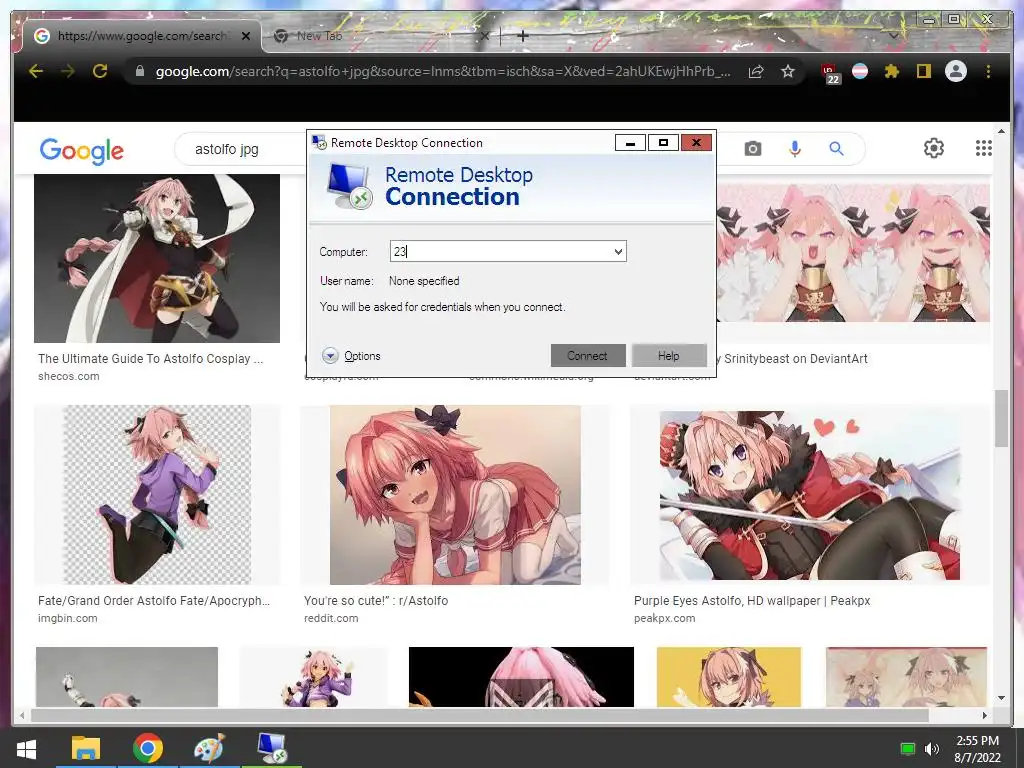Click the Connect button

point(588,356)
